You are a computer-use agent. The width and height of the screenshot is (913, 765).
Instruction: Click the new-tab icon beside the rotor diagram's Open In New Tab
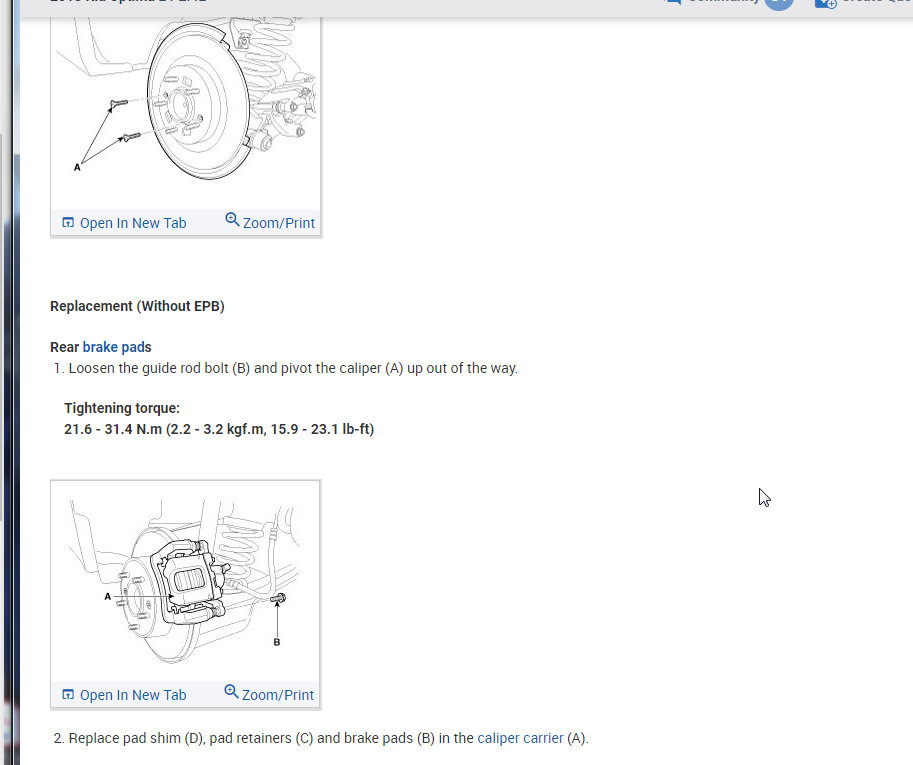(68, 222)
